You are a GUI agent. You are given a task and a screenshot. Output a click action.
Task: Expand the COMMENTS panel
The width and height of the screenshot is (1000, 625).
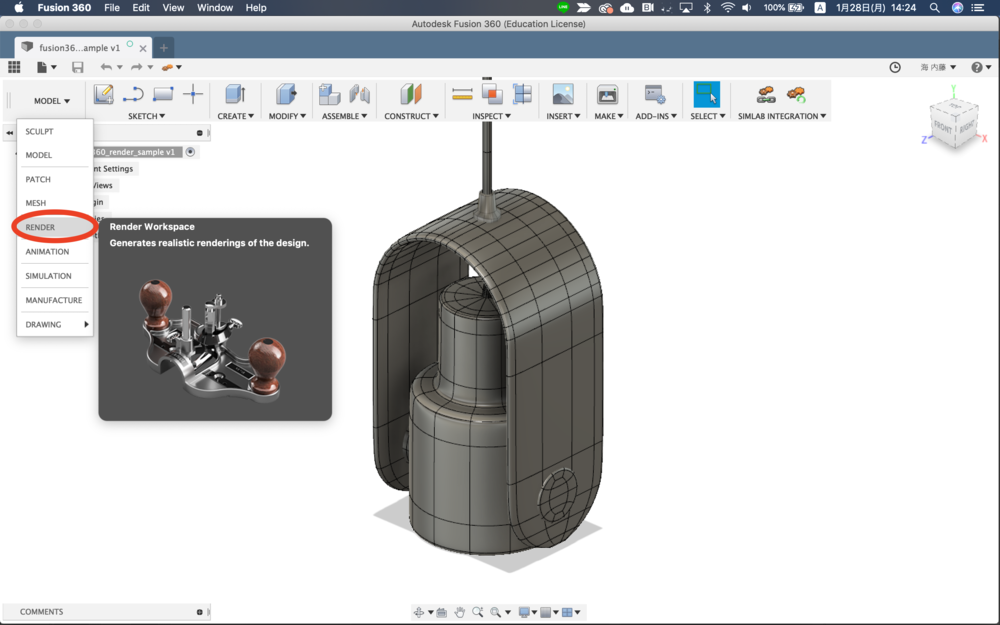coord(199,612)
